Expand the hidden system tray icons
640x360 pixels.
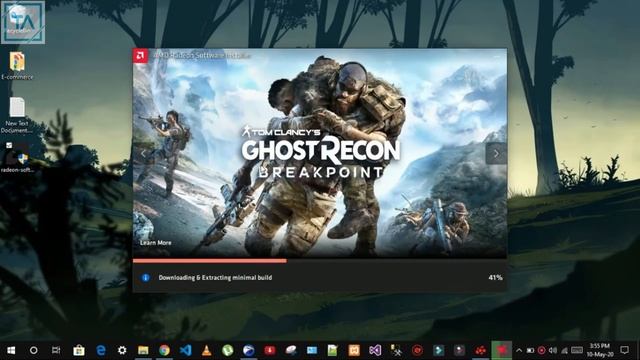[x=519, y=350]
